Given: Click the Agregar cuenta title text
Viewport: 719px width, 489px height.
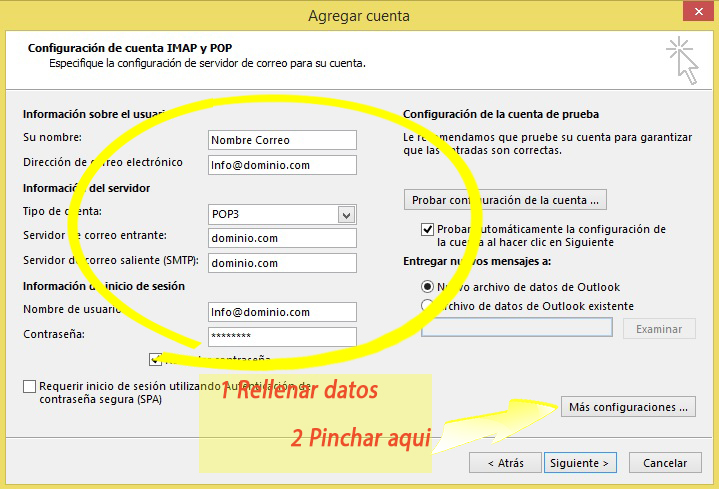Looking at the screenshot, I should point(359,16).
